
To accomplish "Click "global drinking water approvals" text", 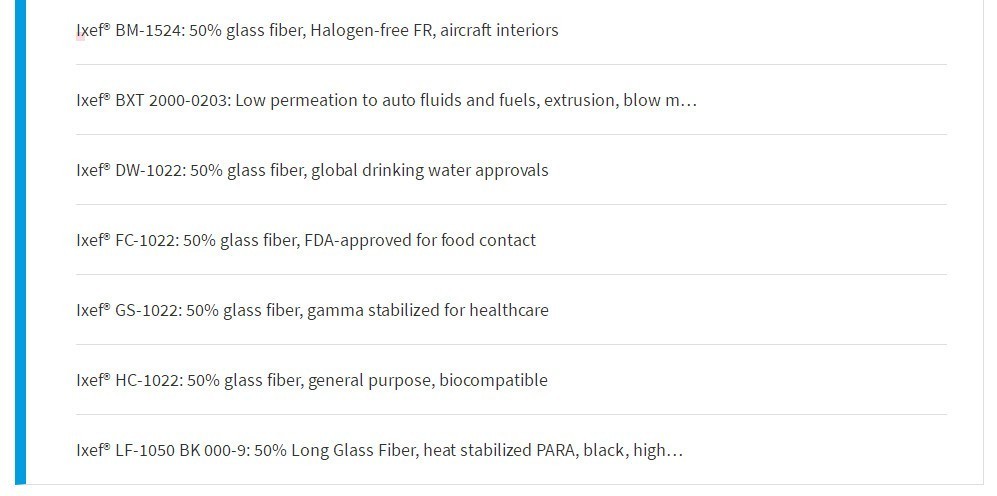I will tap(430, 170).
